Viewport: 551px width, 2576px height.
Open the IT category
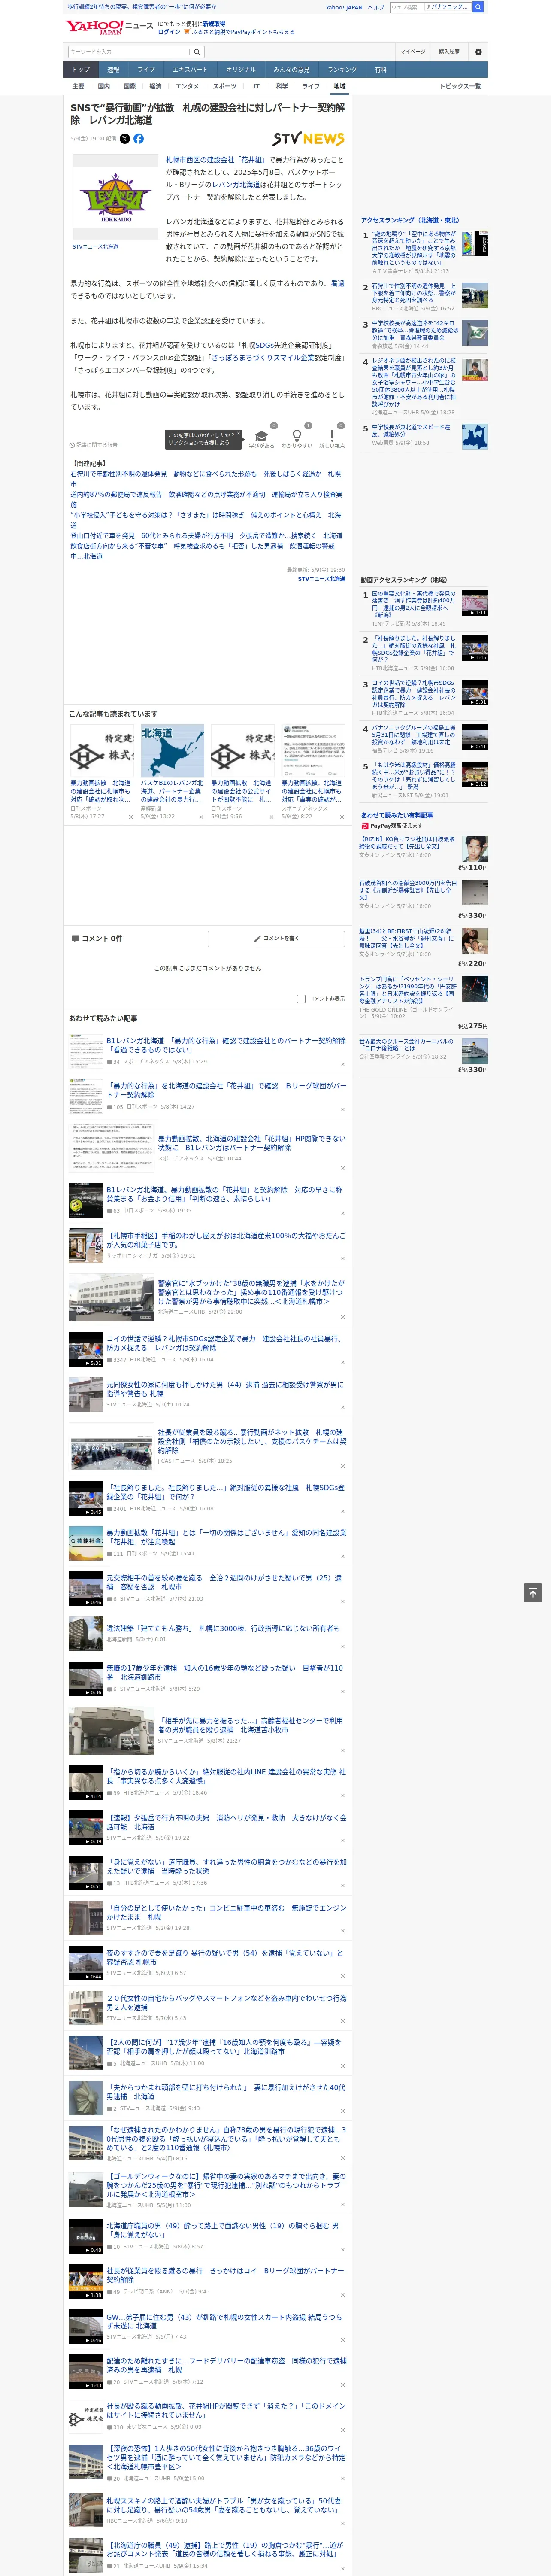(x=256, y=86)
